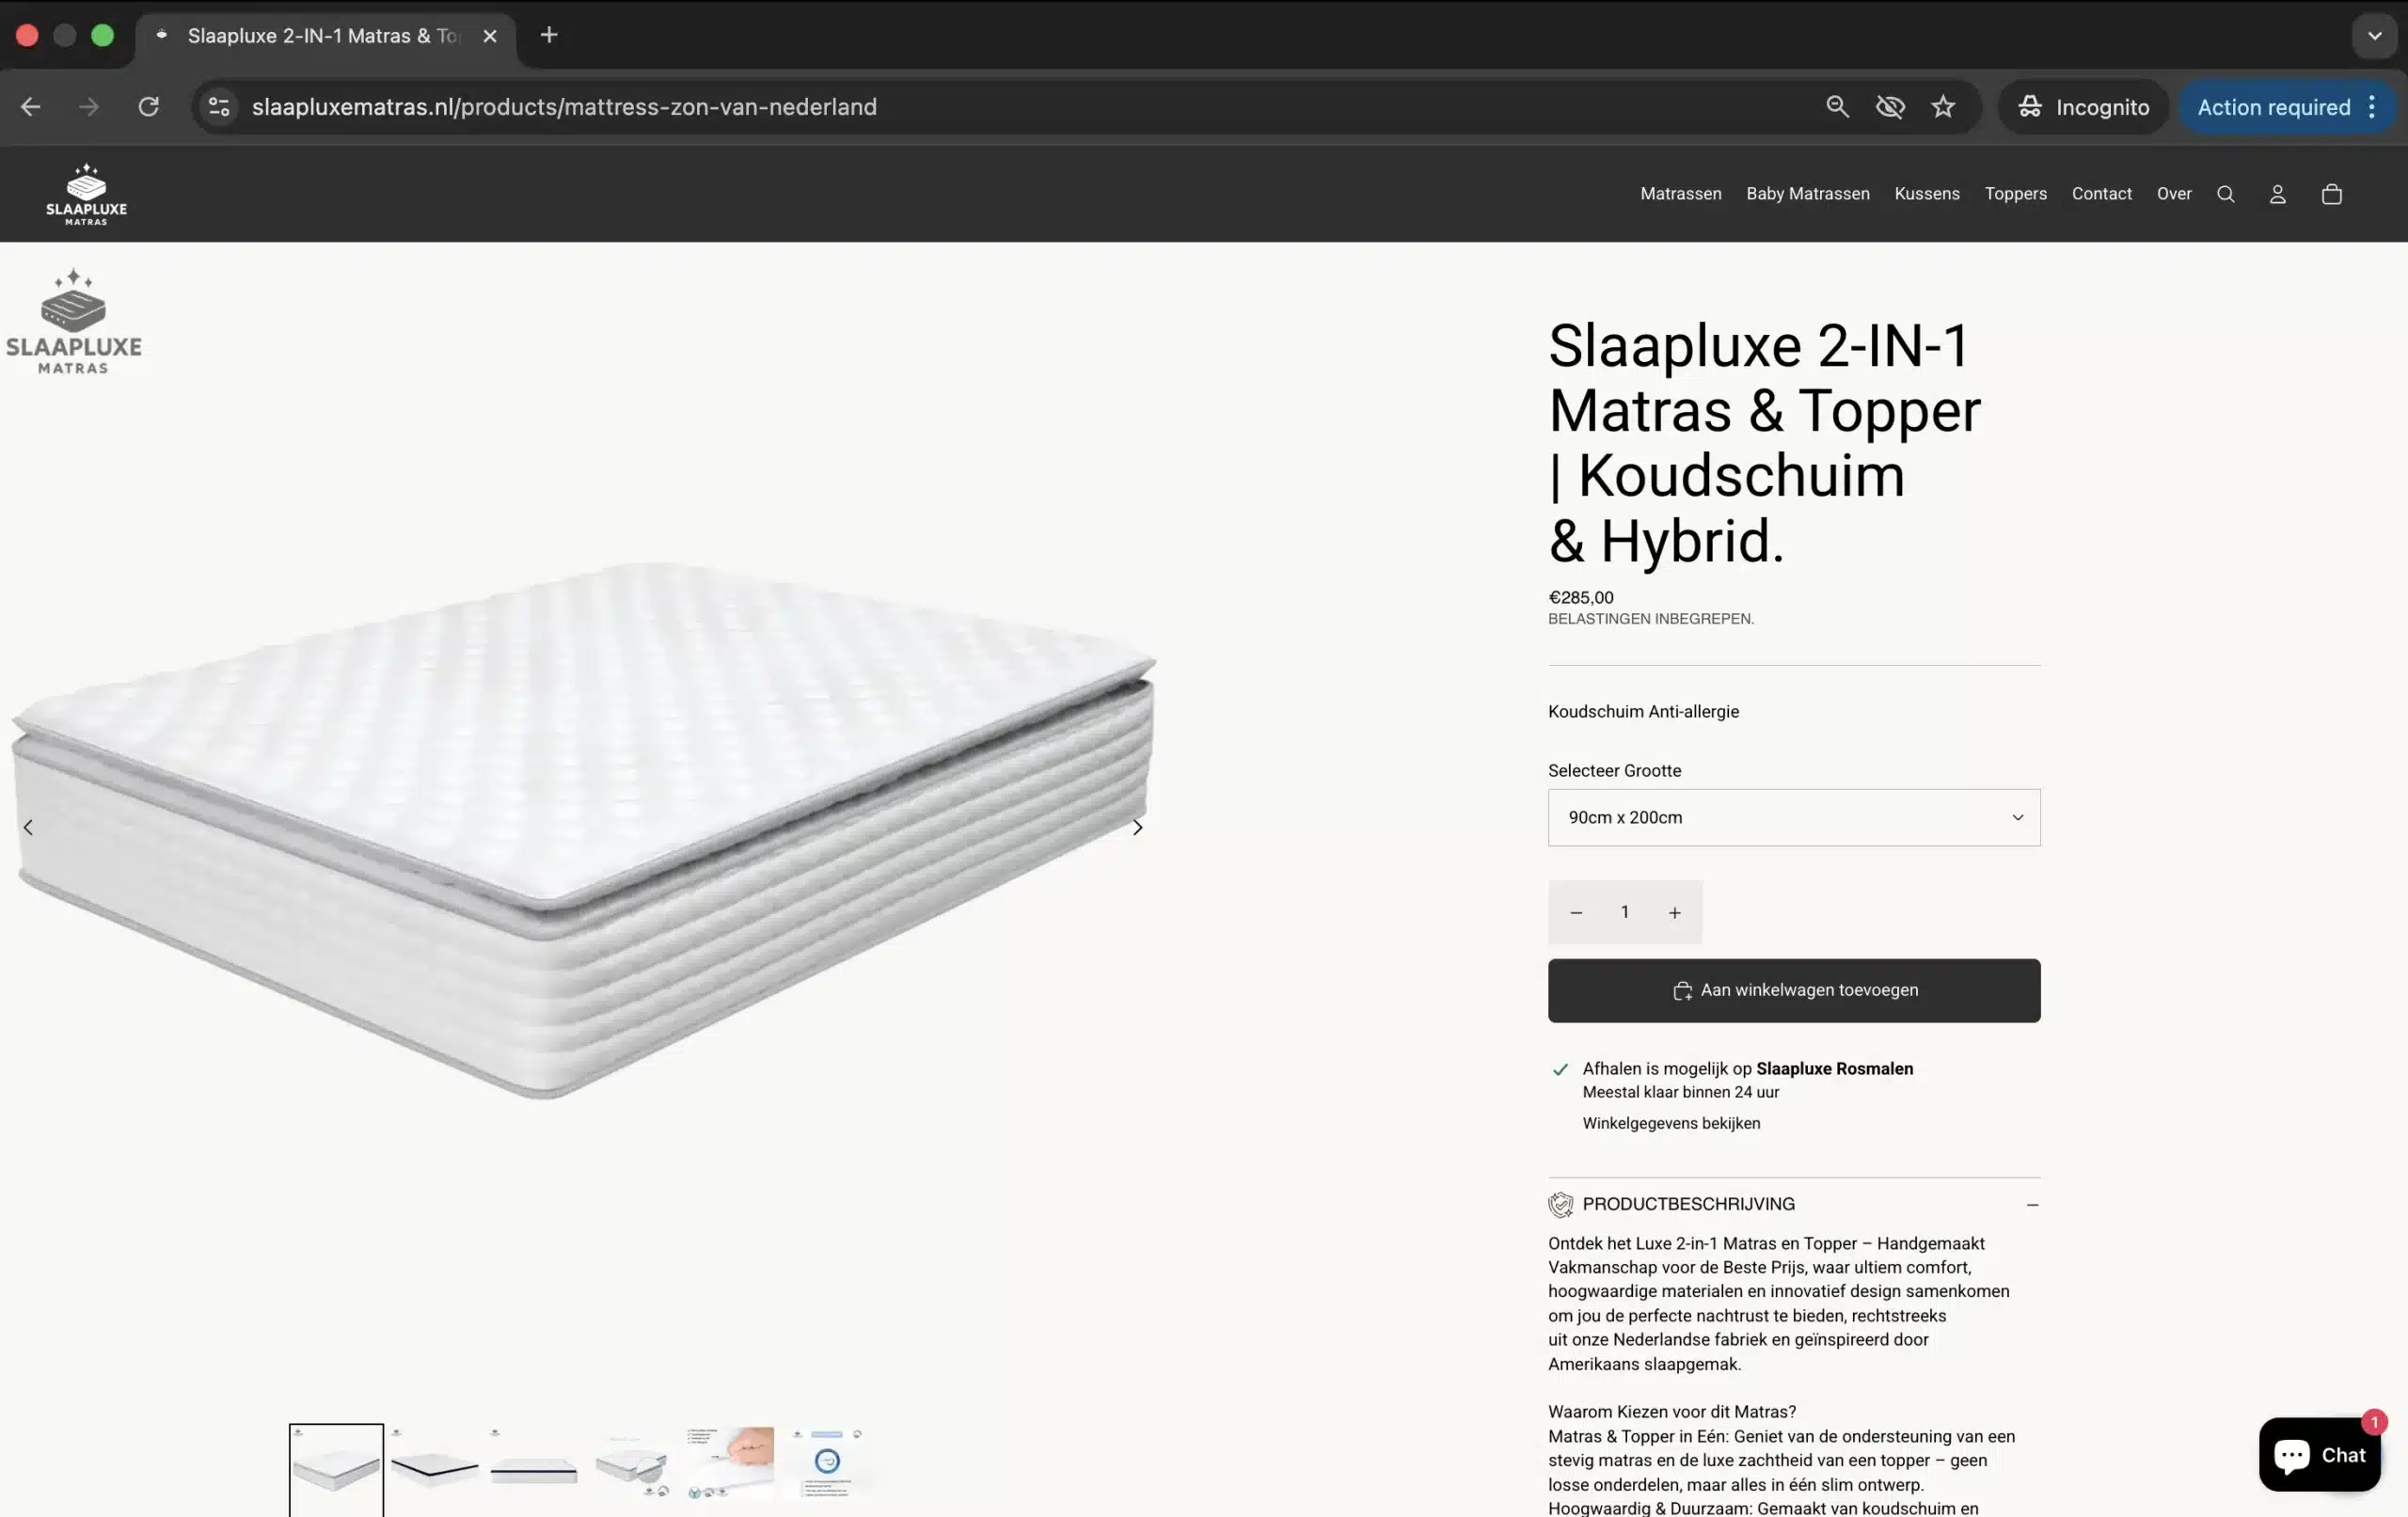Select the second mattress thumbnail image
The width and height of the screenshot is (2408, 1517).
pyautogui.click(x=434, y=1466)
